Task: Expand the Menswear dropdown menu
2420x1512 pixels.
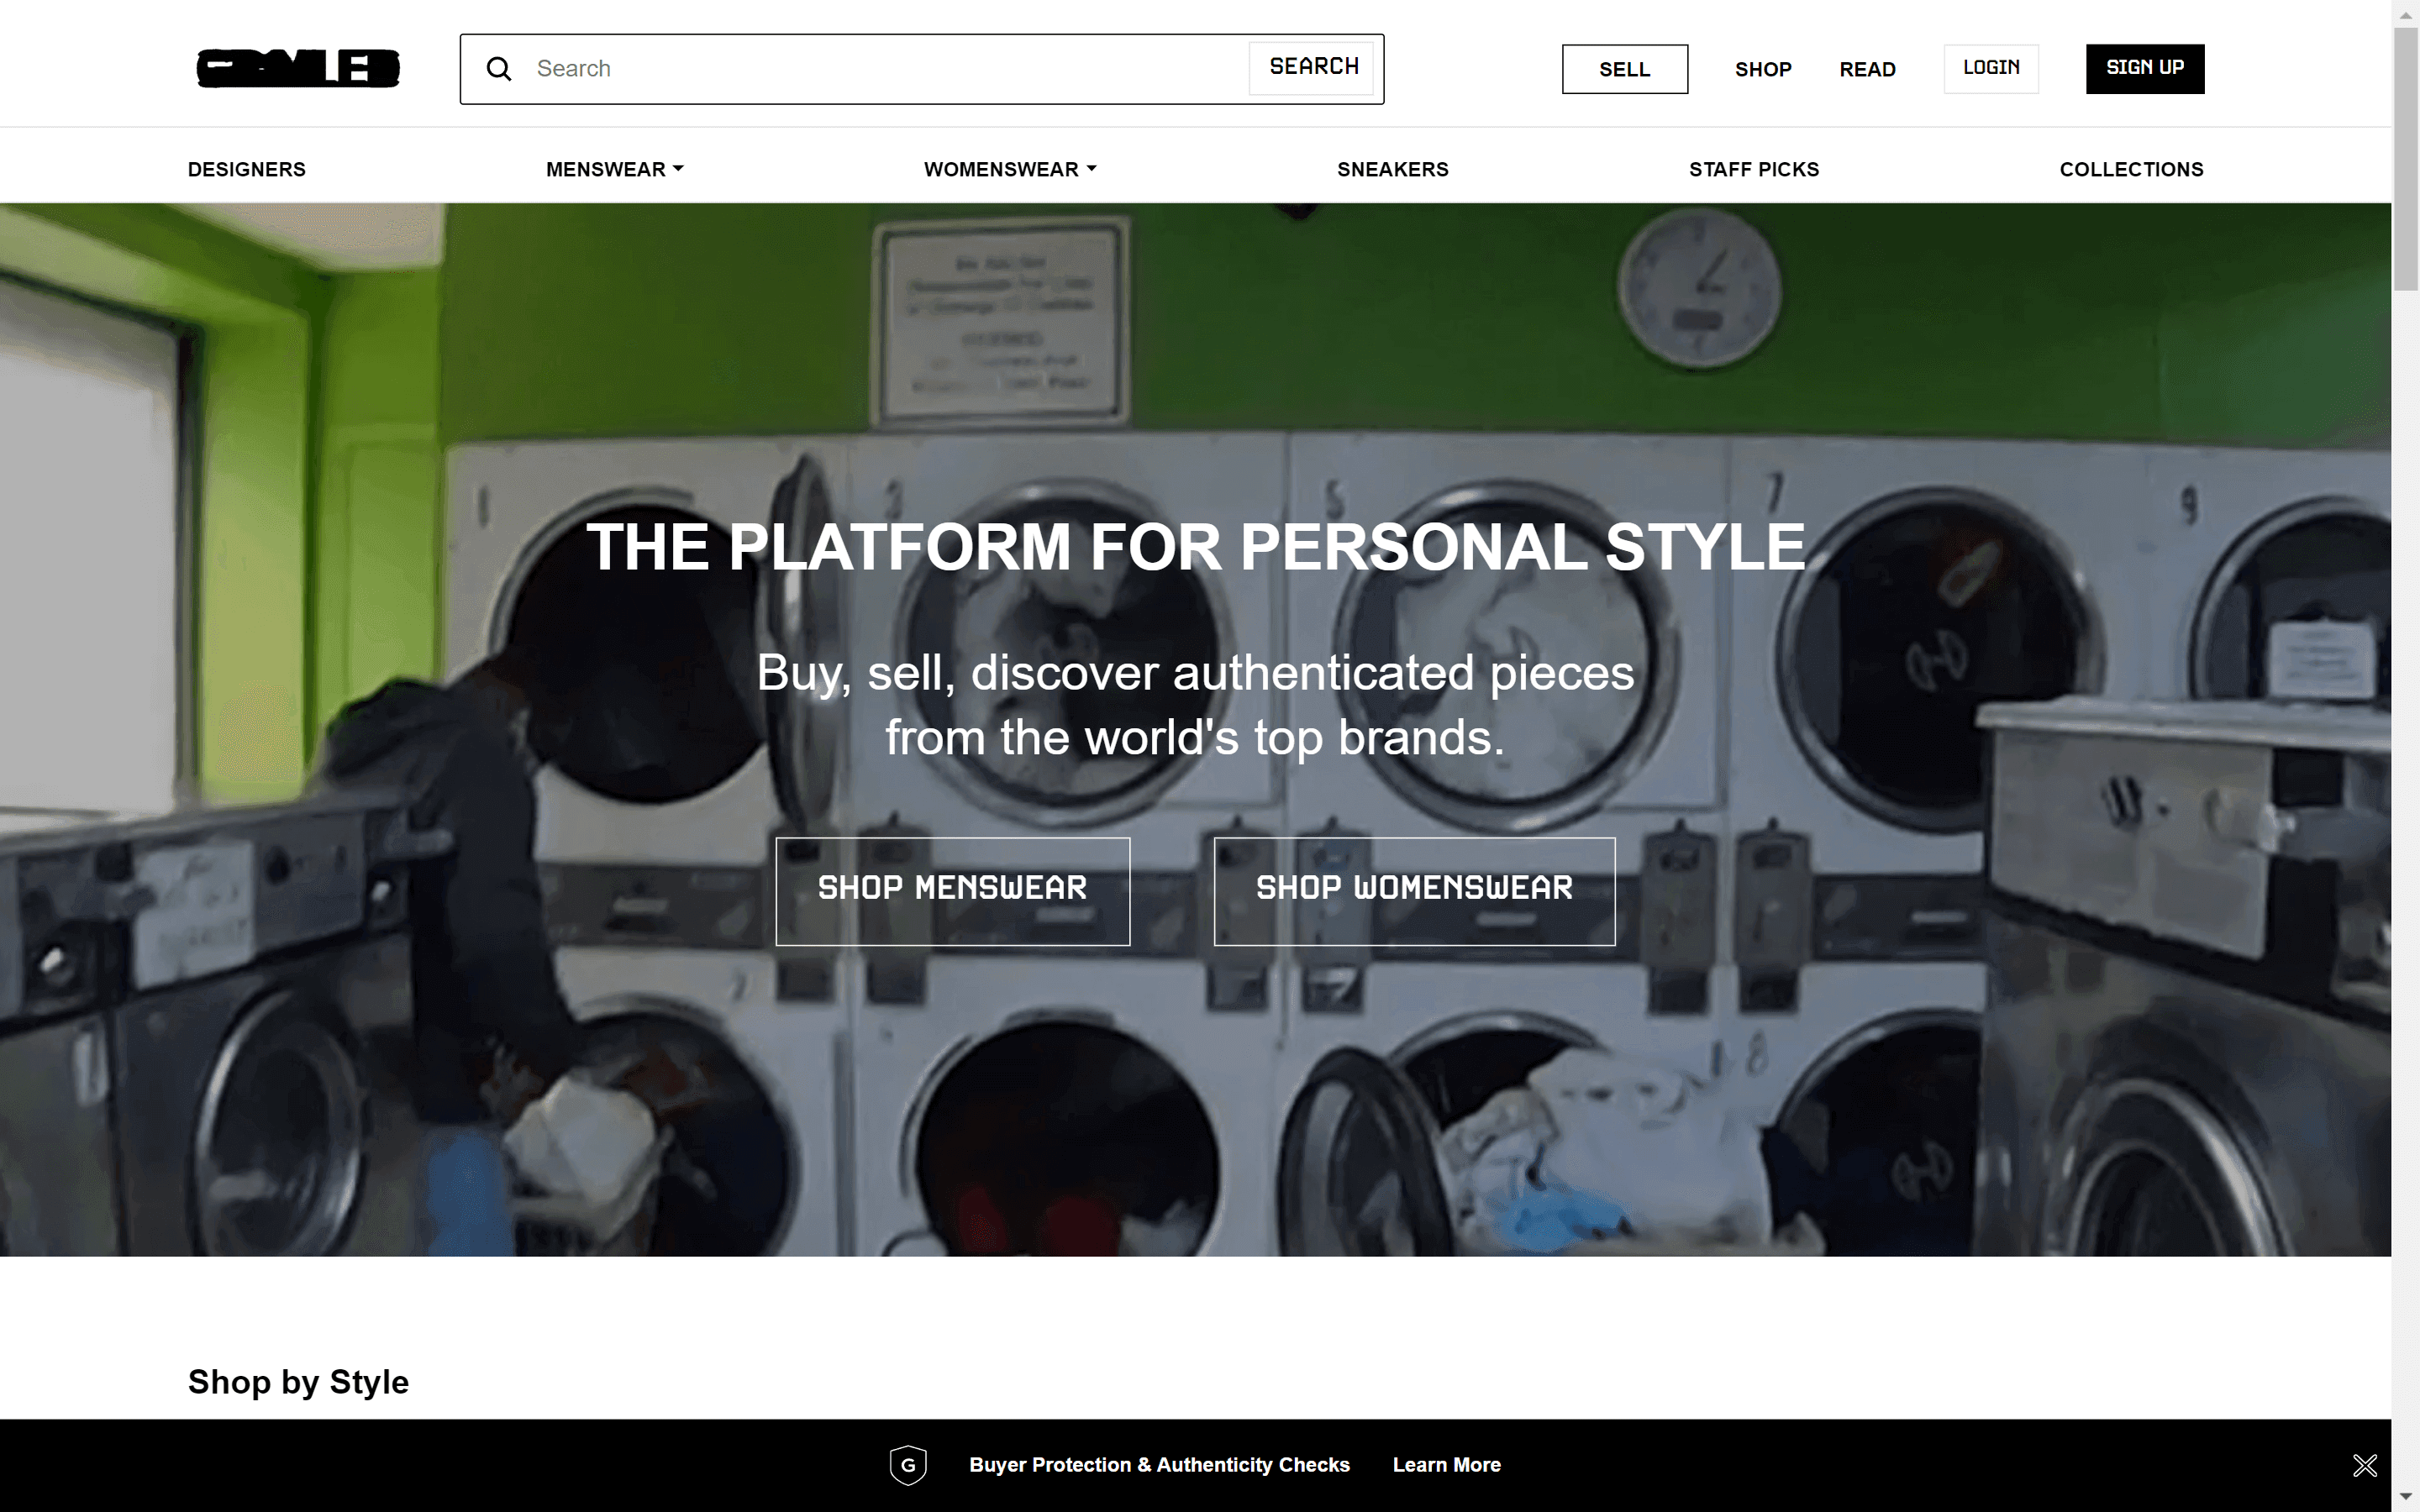Action: click(x=614, y=169)
